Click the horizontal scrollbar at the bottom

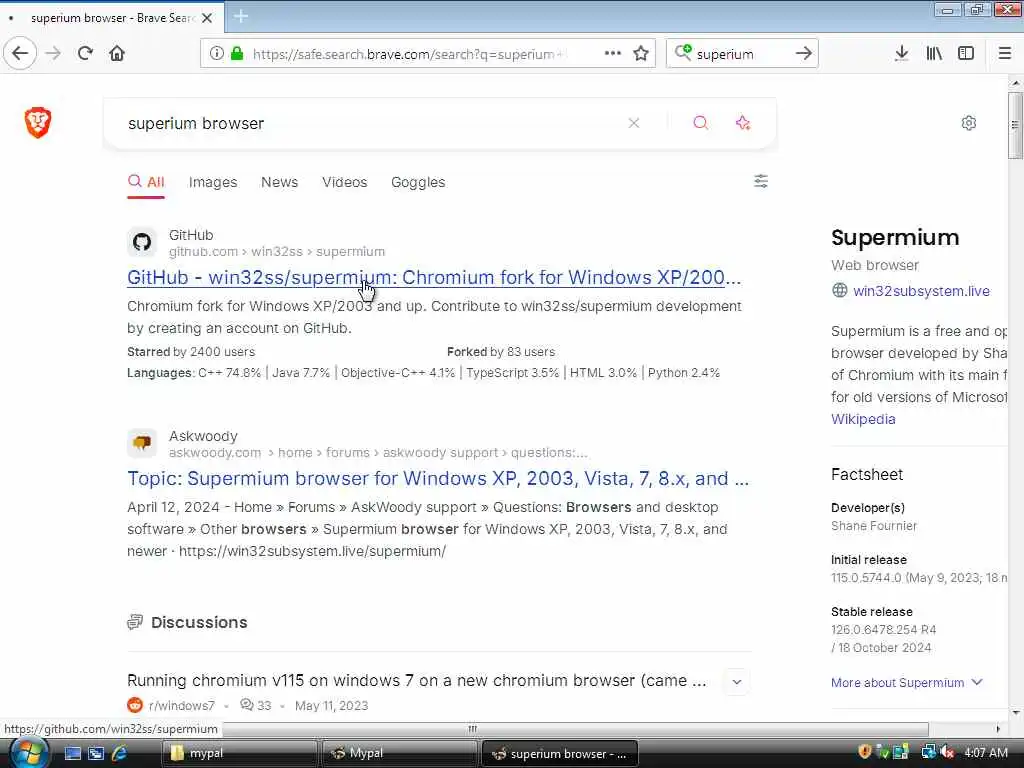(x=472, y=728)
